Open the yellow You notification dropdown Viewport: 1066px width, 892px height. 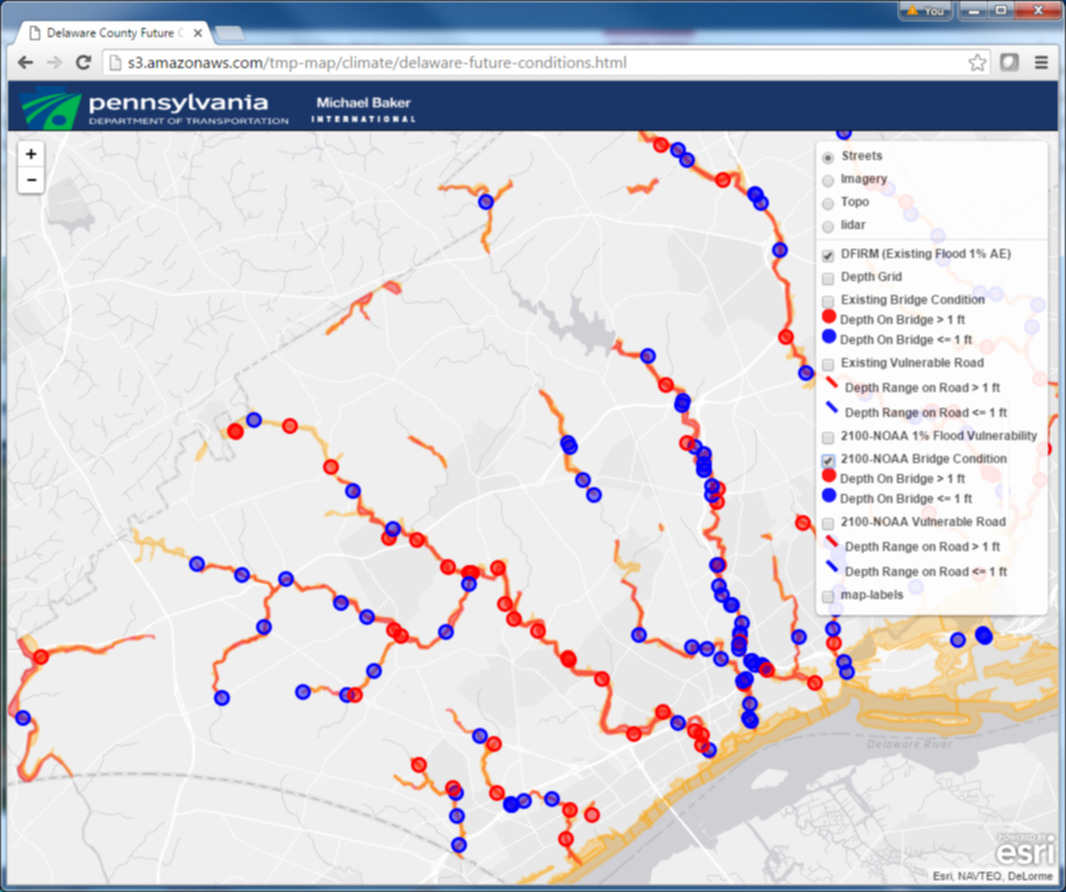923,11
